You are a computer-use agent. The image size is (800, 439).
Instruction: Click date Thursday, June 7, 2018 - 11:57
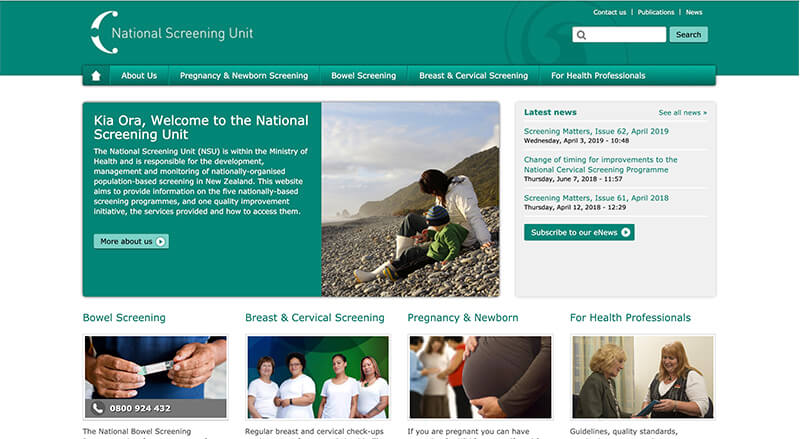pyautogui.click(x=573, y=179)
